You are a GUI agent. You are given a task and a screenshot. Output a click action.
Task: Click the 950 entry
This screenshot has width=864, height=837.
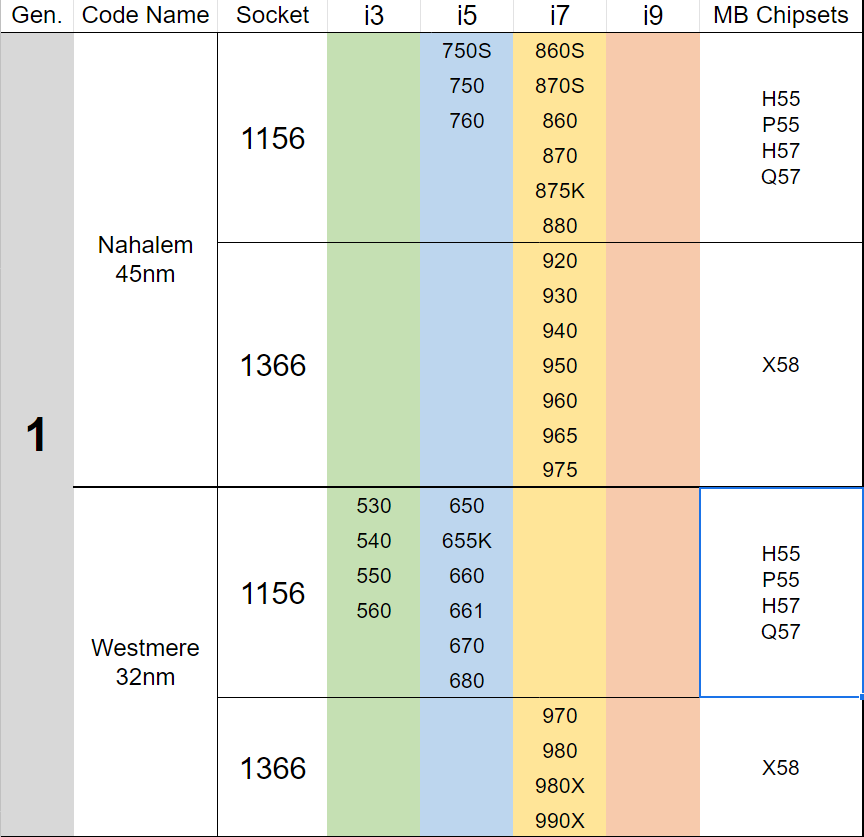click(560, 366)
